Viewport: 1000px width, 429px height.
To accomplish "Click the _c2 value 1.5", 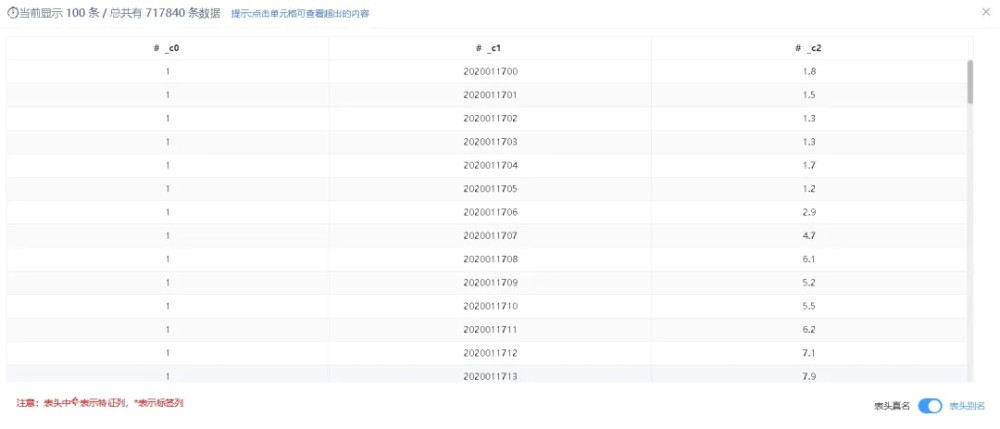I will tap(809, 95).
